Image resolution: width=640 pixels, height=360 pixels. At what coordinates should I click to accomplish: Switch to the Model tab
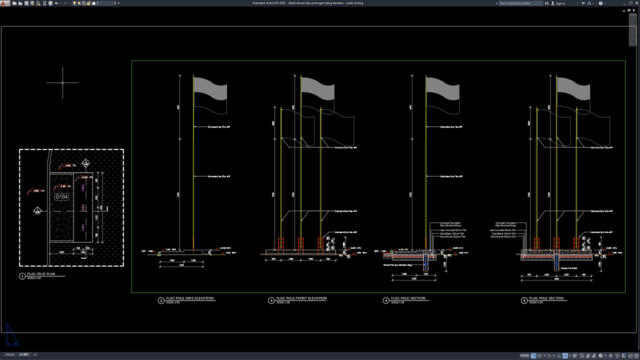point(10,354)
